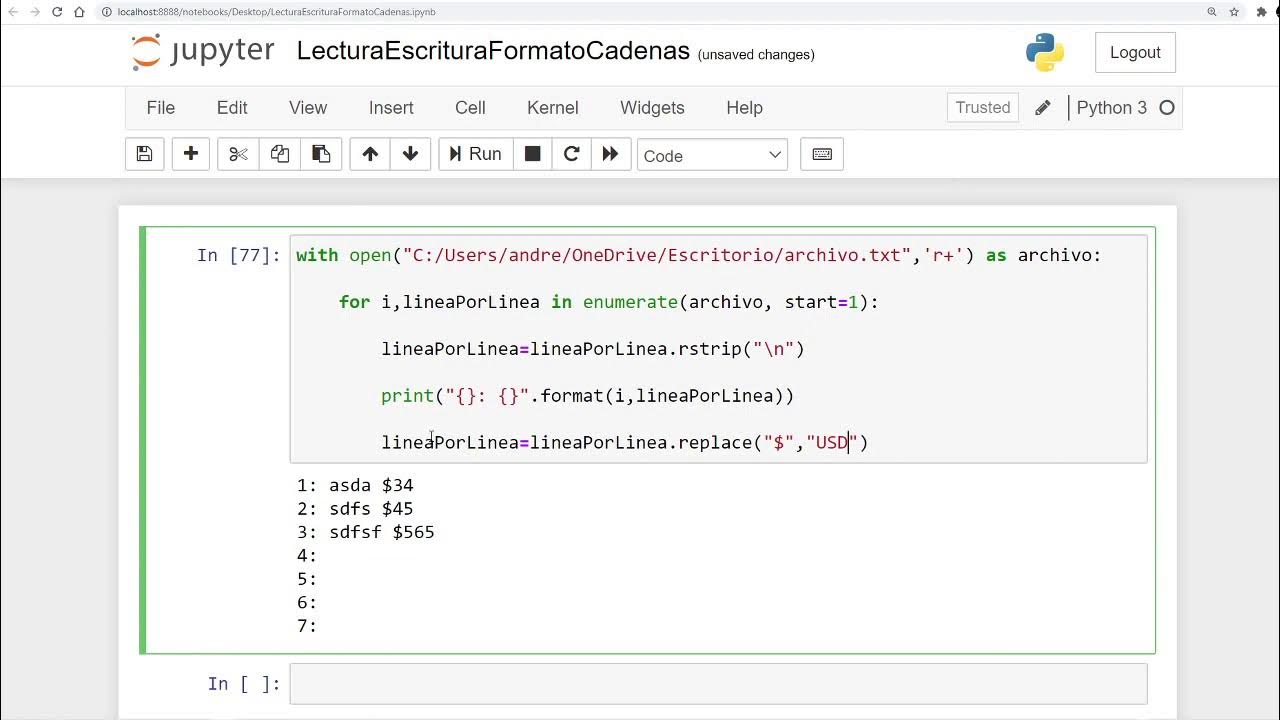Click the browser address bar URL
Image resolution: width=1280 pixels, height=720 pixels.
[276, 12]
